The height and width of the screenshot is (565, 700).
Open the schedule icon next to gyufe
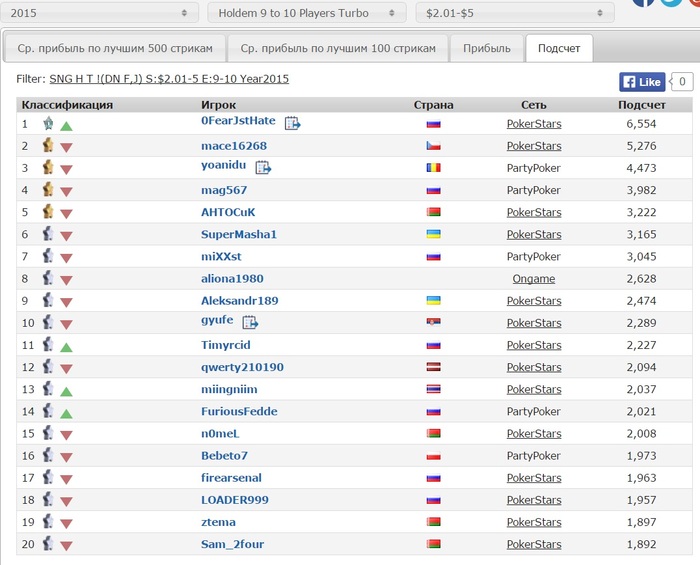[250, 322]
